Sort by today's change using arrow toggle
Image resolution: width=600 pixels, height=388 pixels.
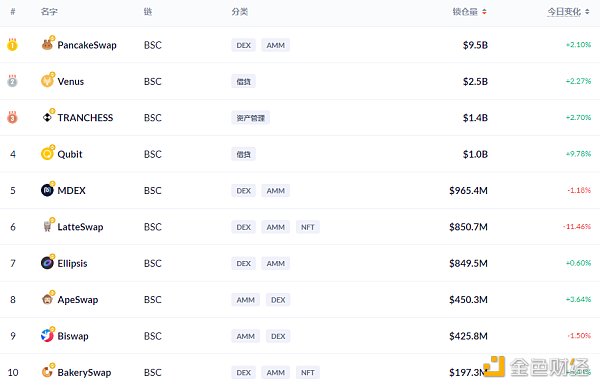(587, 12)
